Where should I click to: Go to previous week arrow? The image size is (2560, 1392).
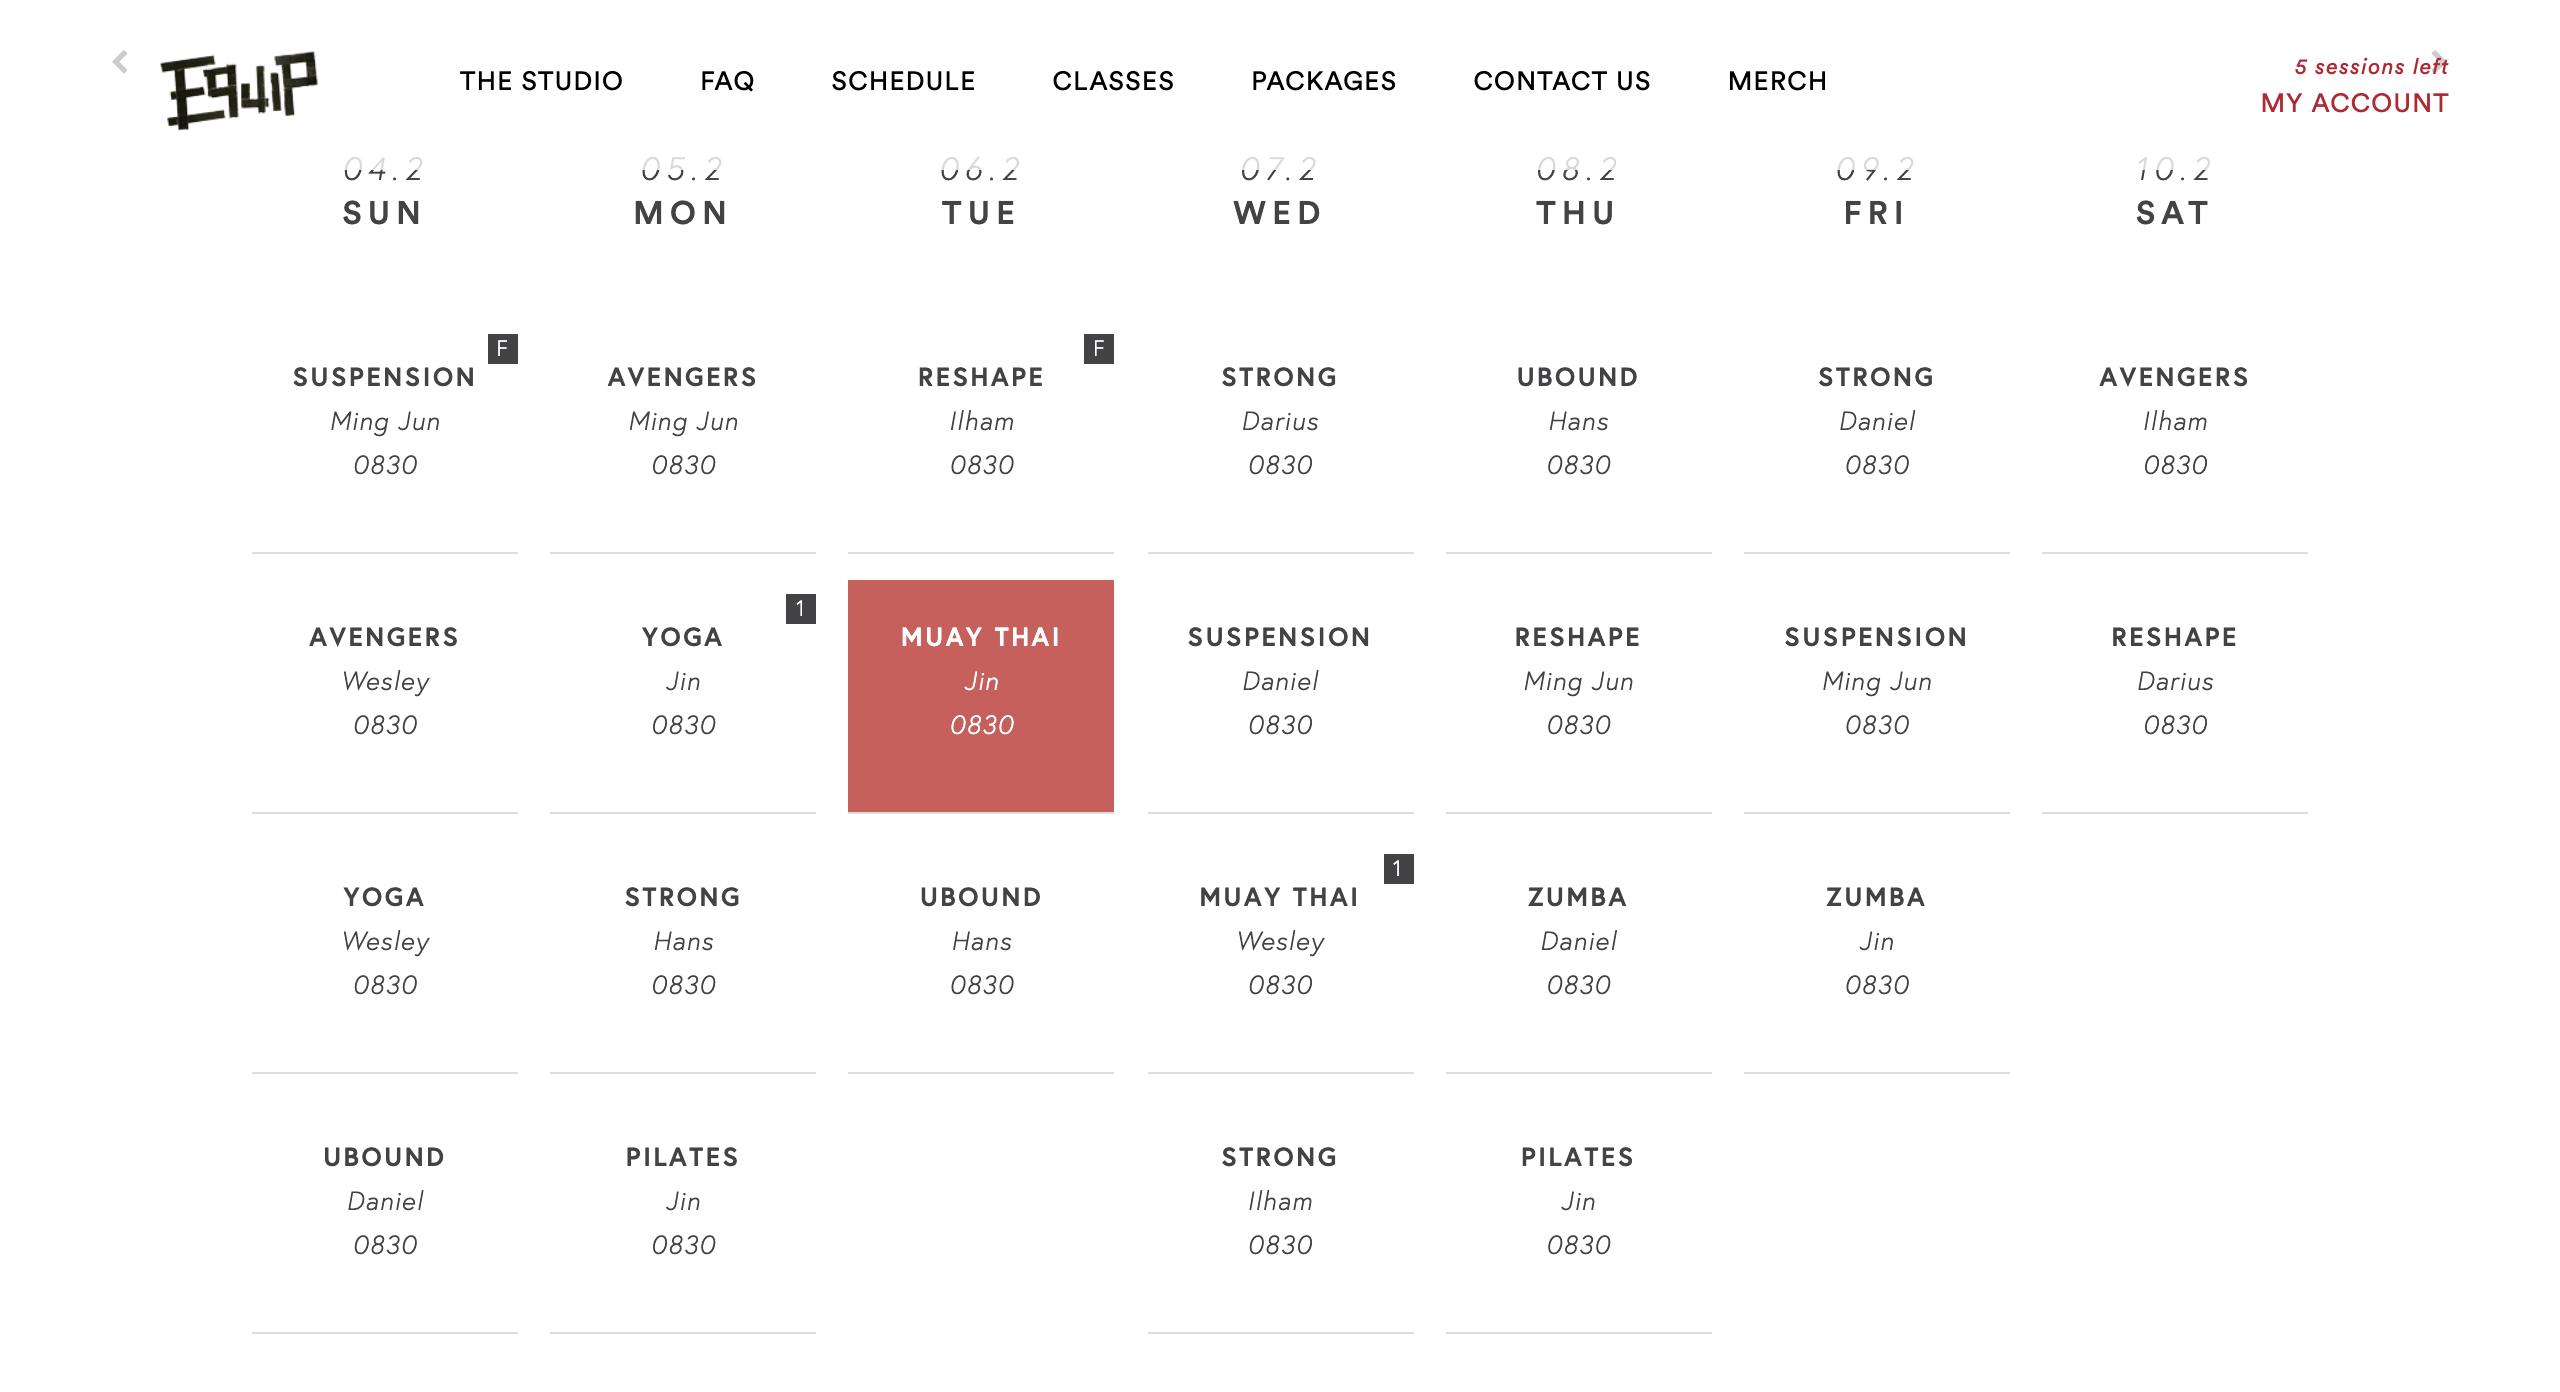[120, 62]
